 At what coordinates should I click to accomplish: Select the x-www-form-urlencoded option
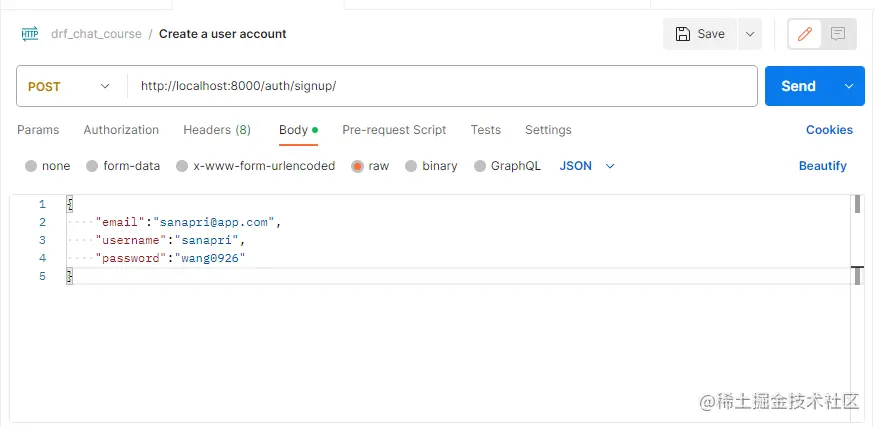tap(255, 166)
